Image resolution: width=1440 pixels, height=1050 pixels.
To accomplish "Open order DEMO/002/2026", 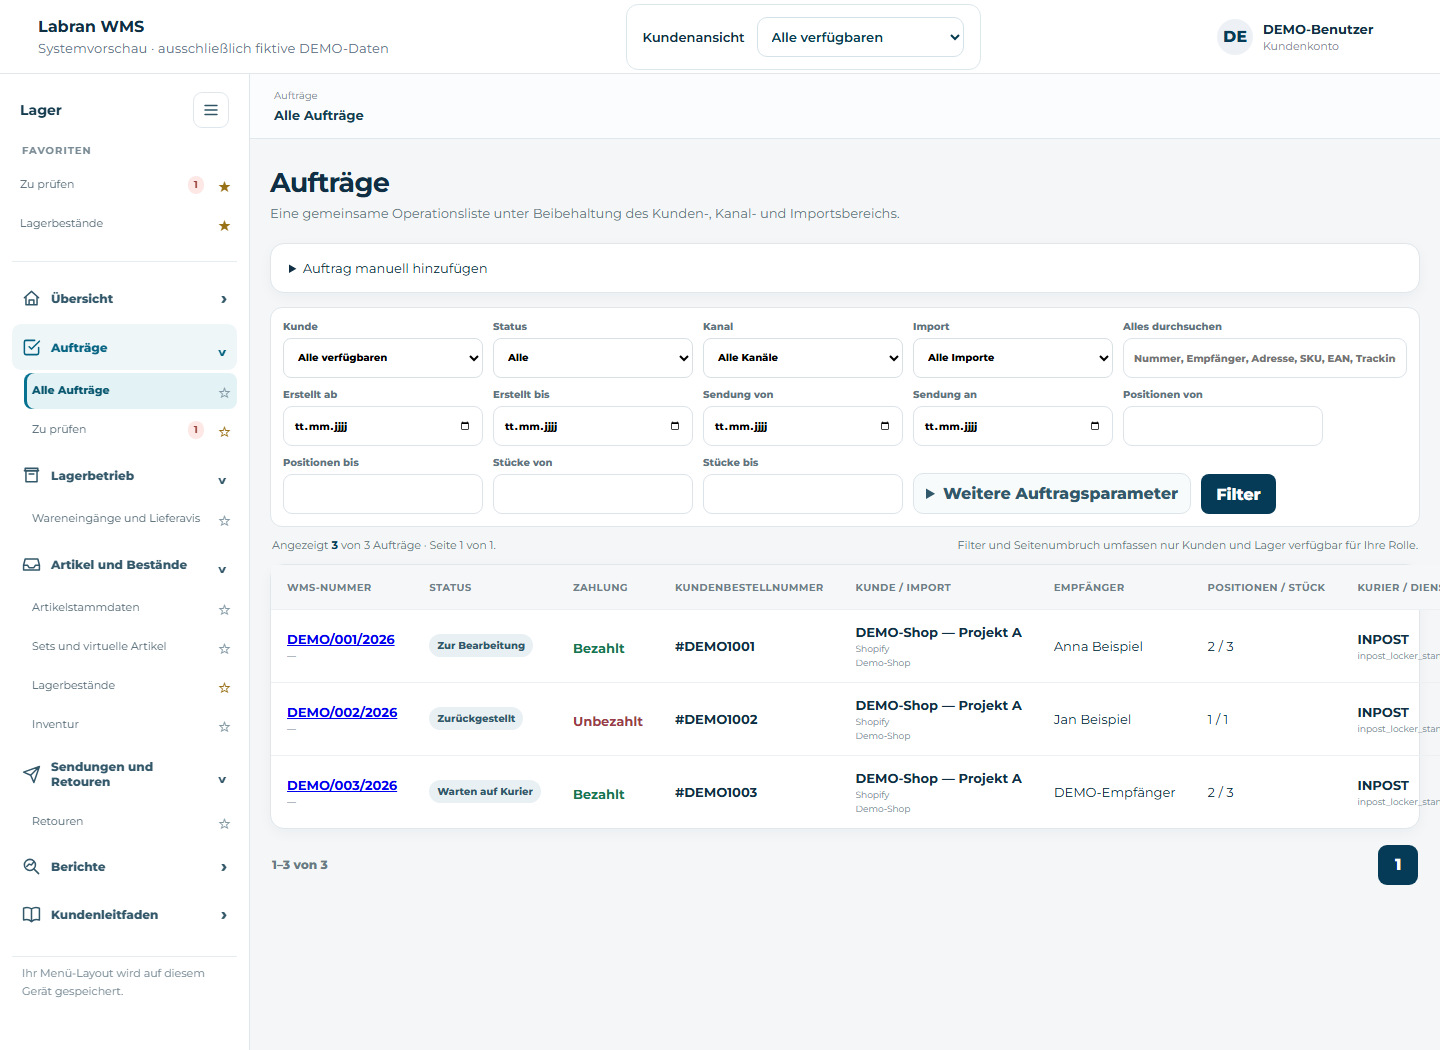I will (x=342, y=712).
